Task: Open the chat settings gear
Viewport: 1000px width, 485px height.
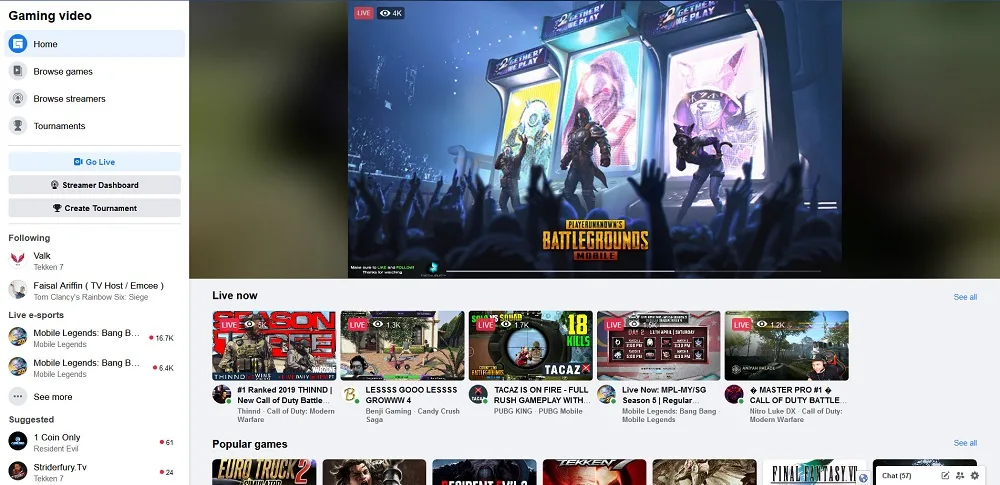Action: (974, 475)
